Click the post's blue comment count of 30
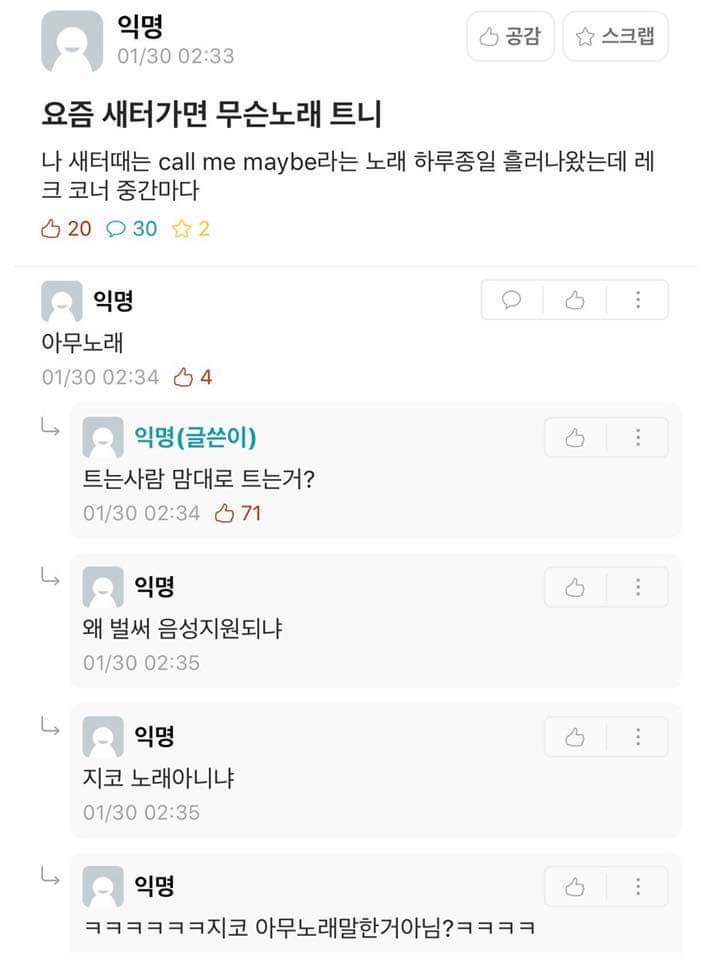 132,229
